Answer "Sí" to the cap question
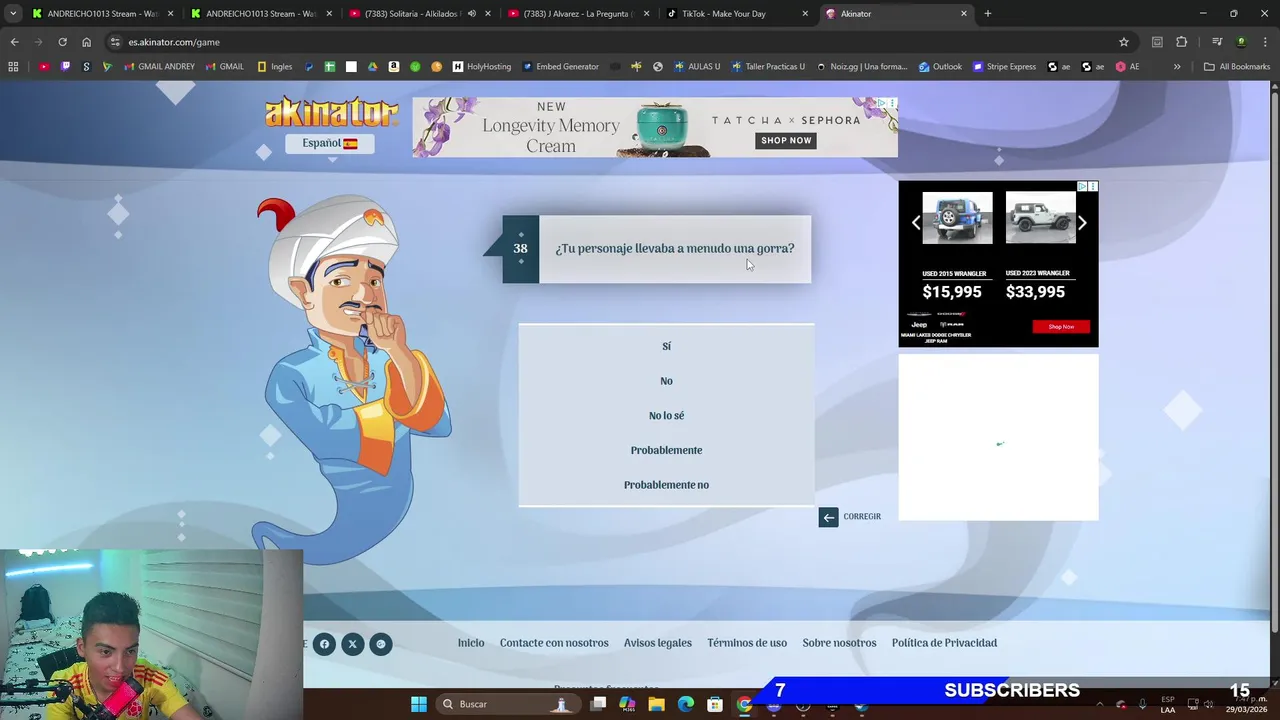This screenshot has width=1280, height=720. coord(666,346)
